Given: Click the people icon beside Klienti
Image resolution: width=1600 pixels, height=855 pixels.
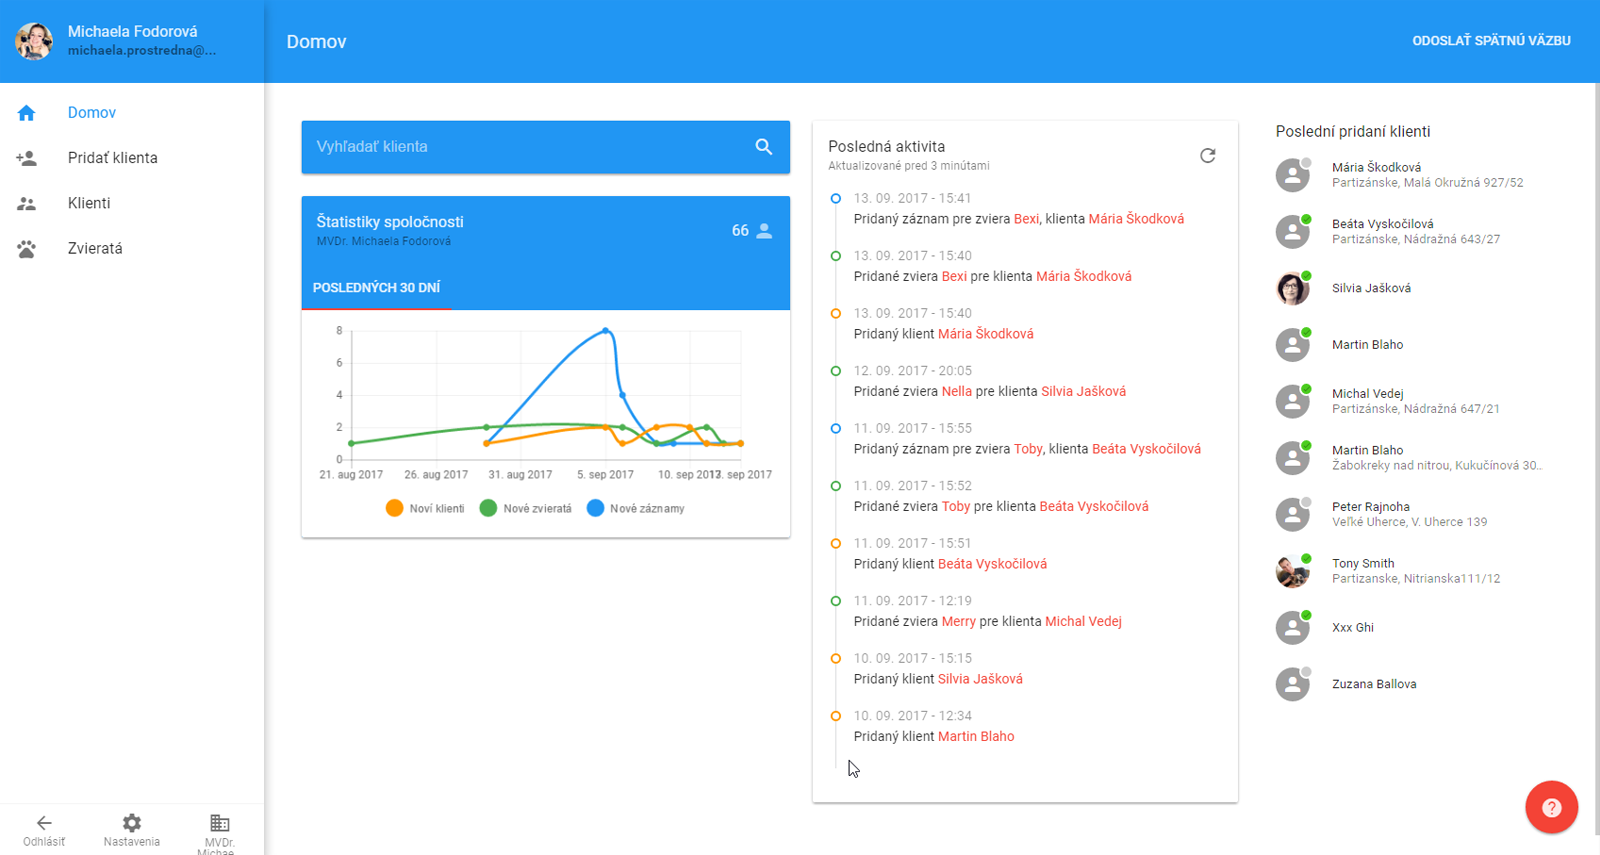Looking at the screenshot, I should (27, 203).
